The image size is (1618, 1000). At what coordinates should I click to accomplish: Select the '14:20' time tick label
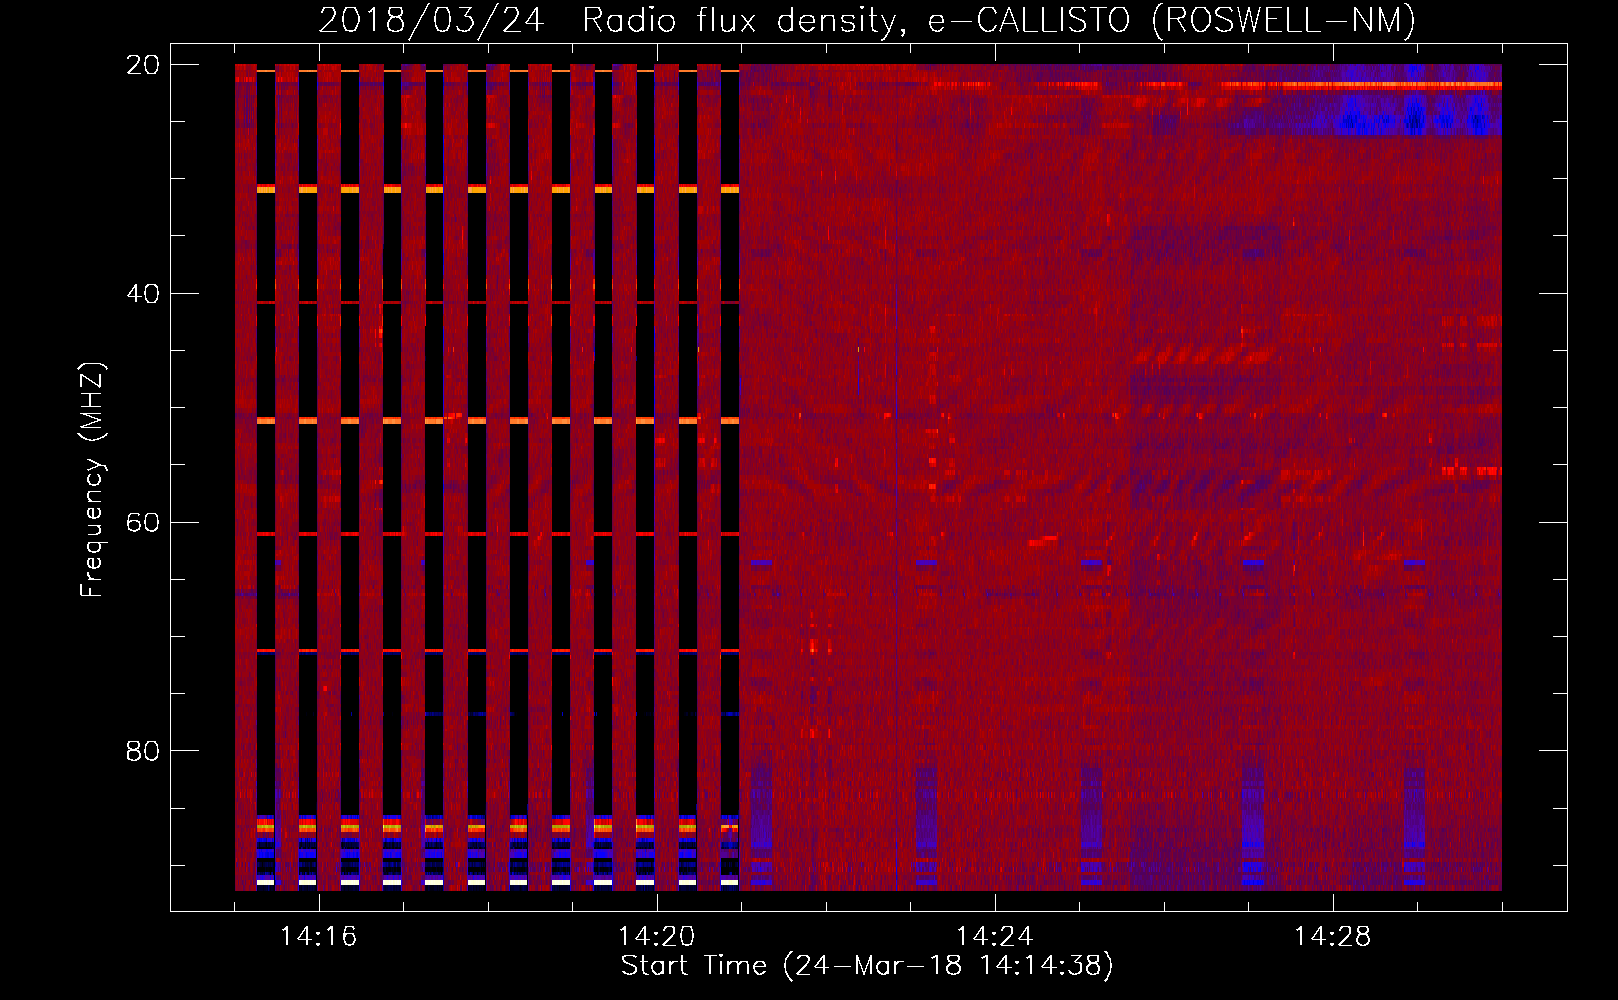tap(657, 936)
